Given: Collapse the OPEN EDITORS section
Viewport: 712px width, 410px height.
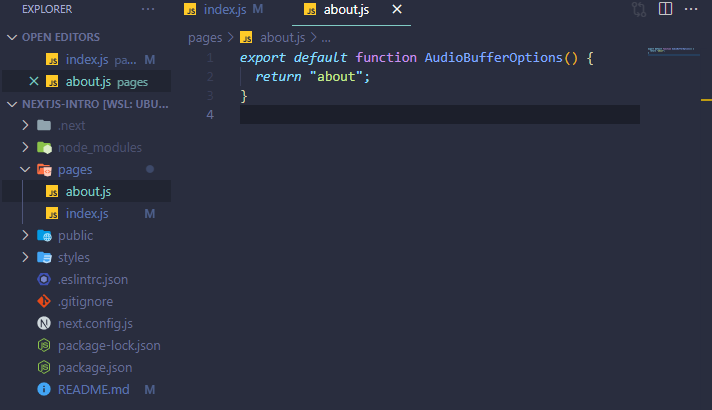Looking at the screenshot, I should click(x=12, y=37).
